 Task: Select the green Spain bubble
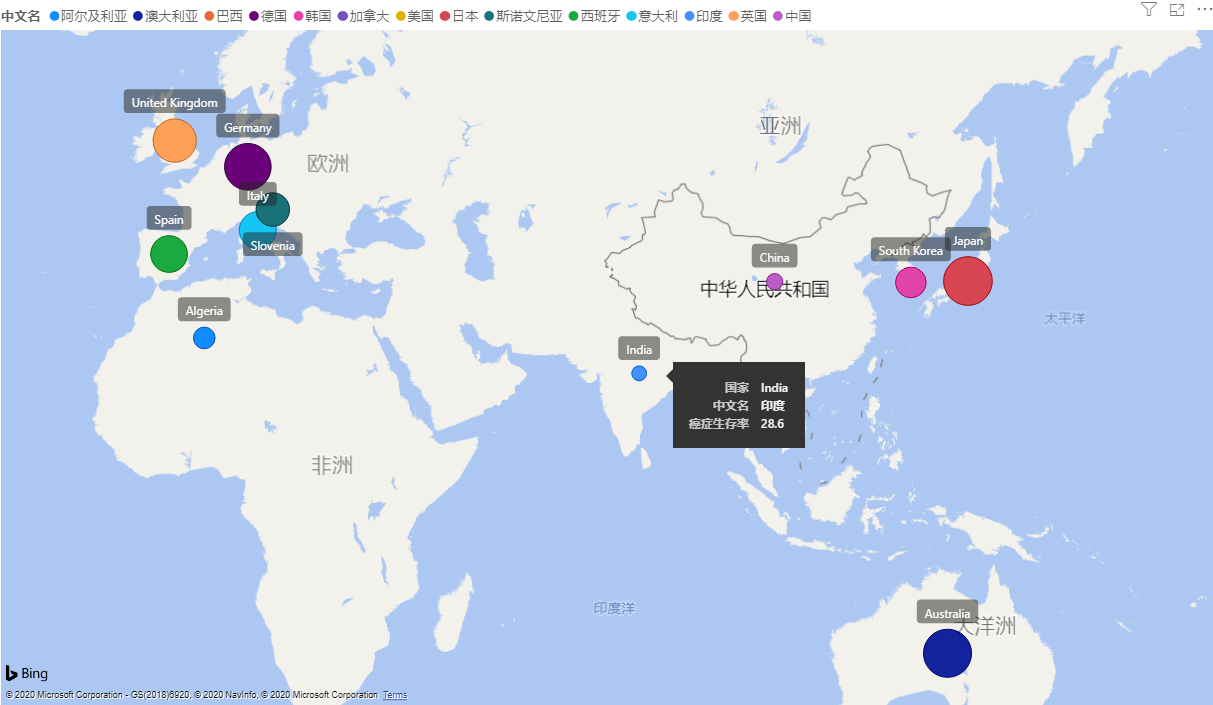click(169, 254)
